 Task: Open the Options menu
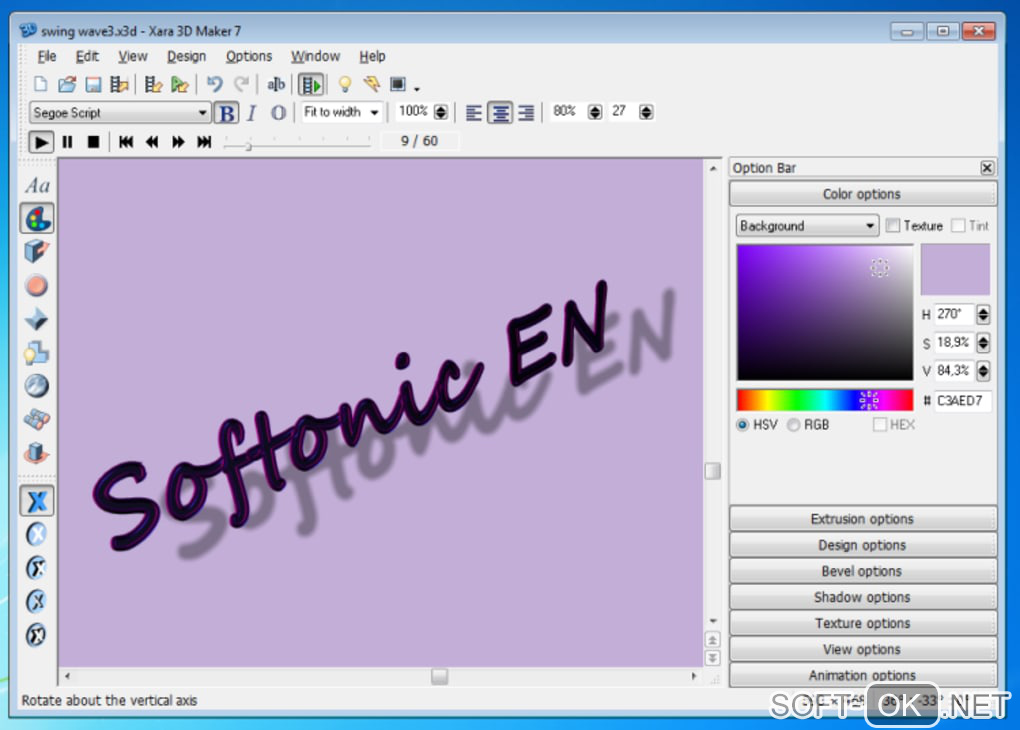pyautogui.click(x=248, y=57)
